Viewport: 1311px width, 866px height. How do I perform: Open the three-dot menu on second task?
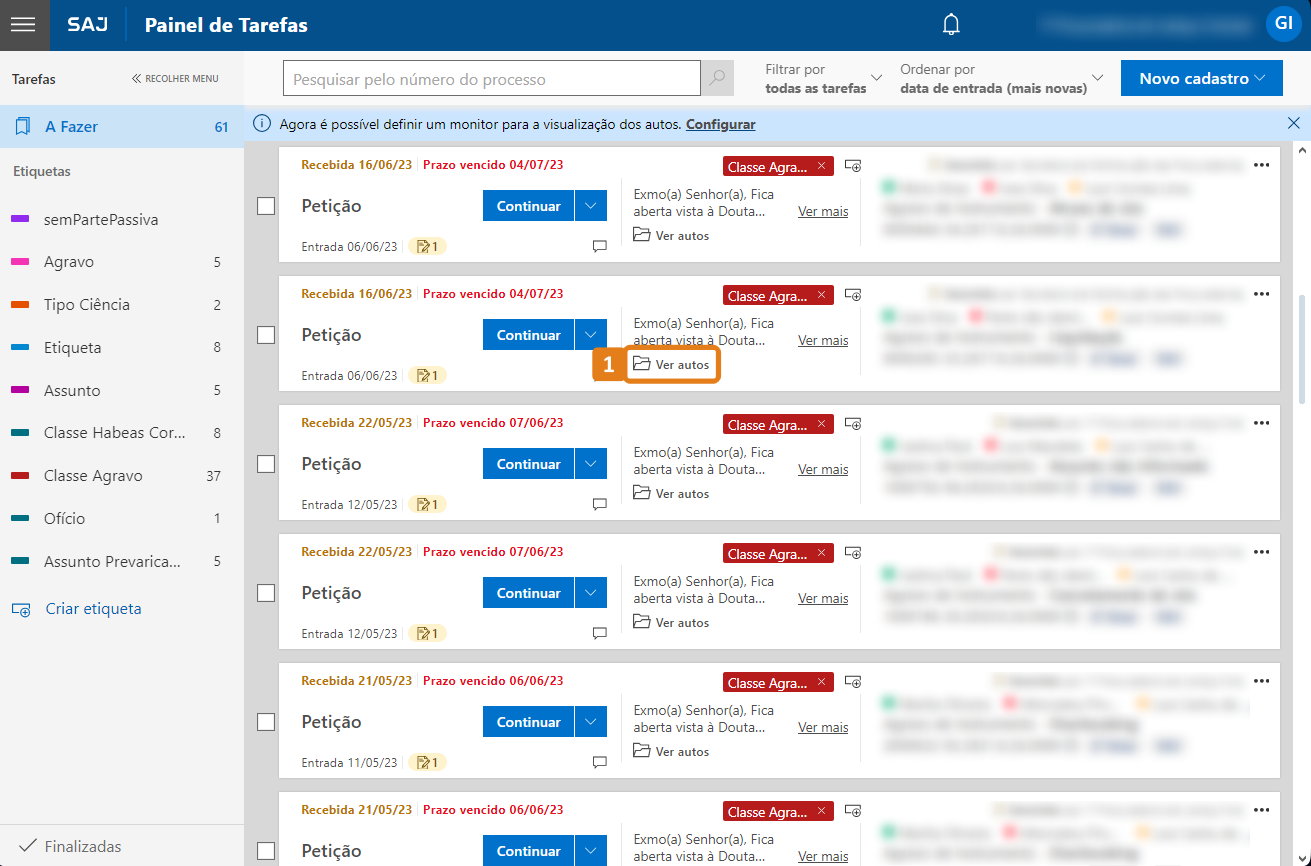[x=1261, y=294]
